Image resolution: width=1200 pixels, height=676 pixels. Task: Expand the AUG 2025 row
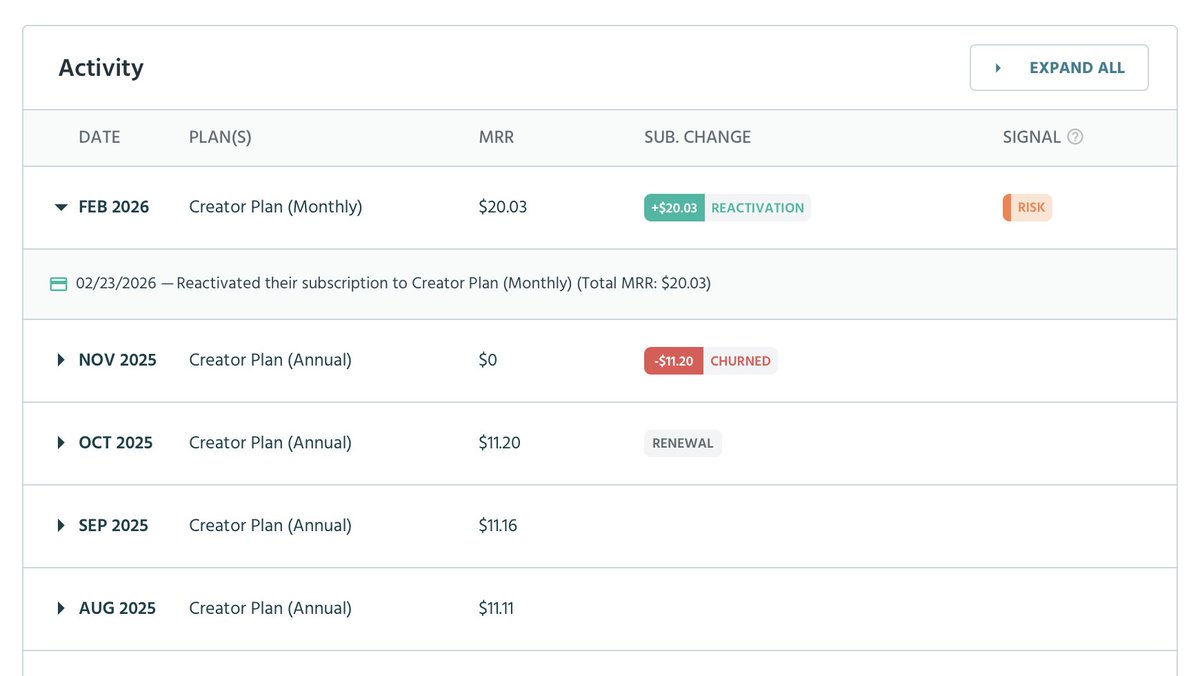click(61, 608)
